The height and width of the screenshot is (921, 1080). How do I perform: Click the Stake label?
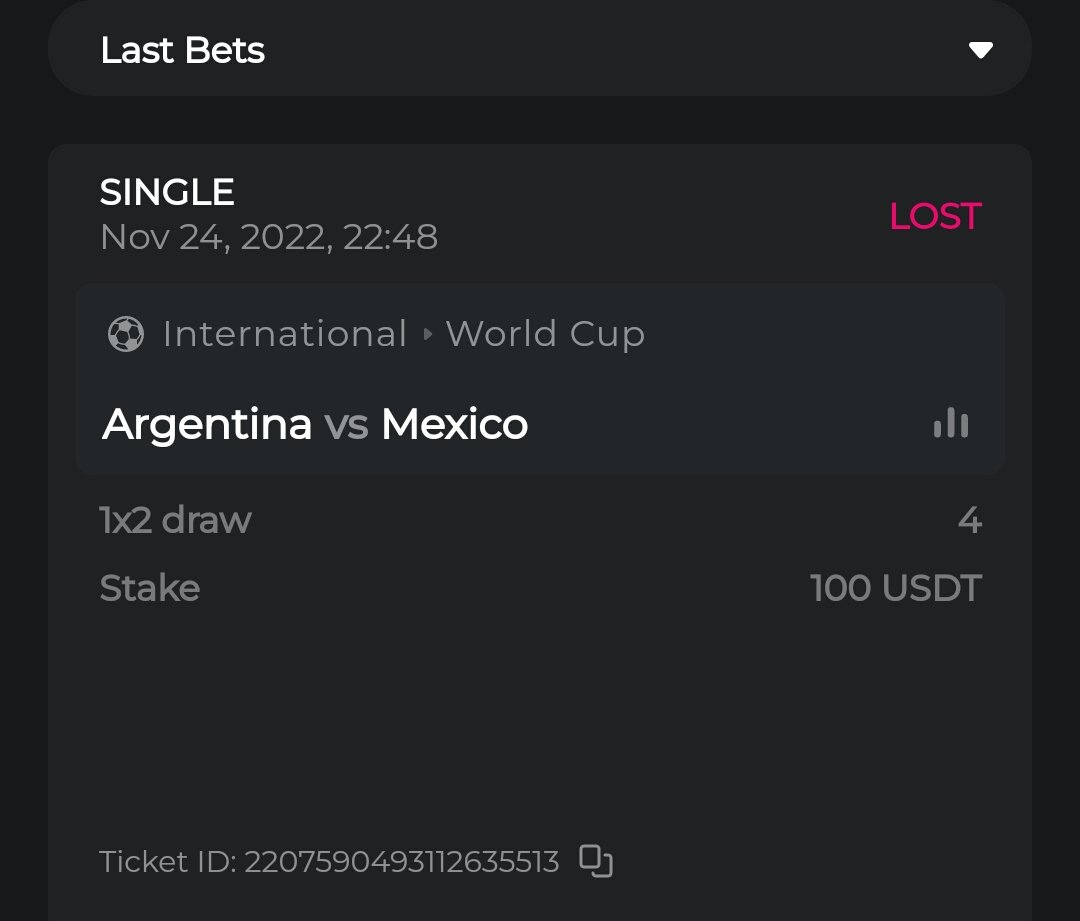[x=150, y=588]
